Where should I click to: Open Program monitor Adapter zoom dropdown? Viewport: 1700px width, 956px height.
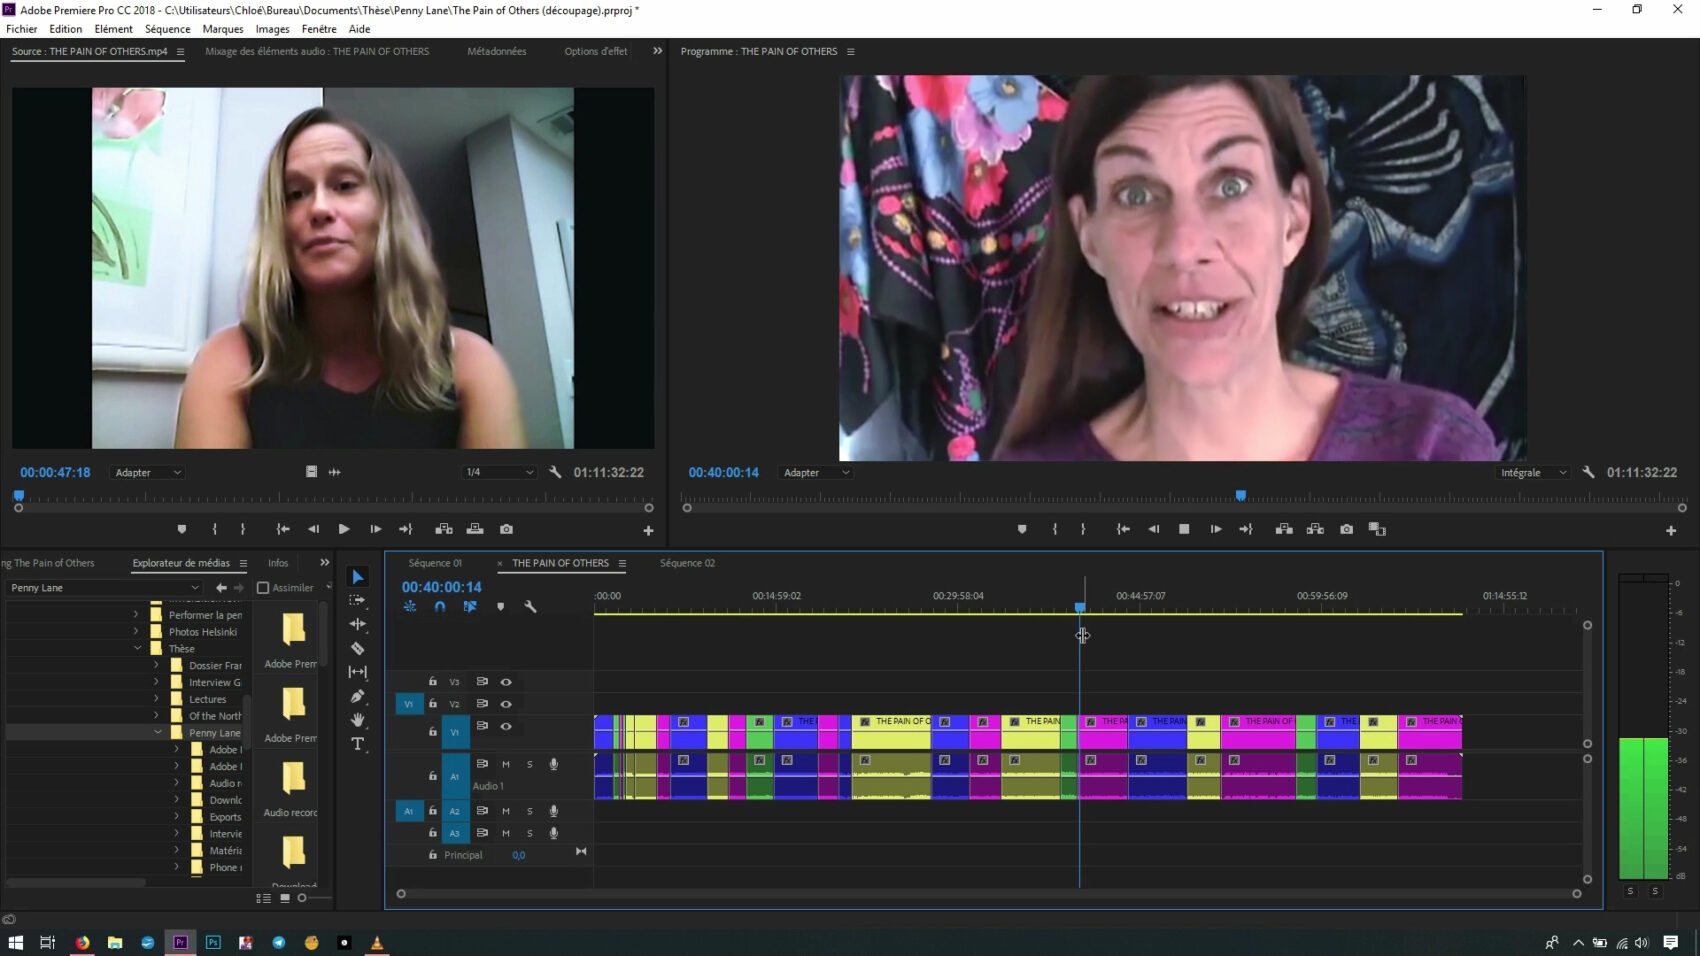coord(816,472)
